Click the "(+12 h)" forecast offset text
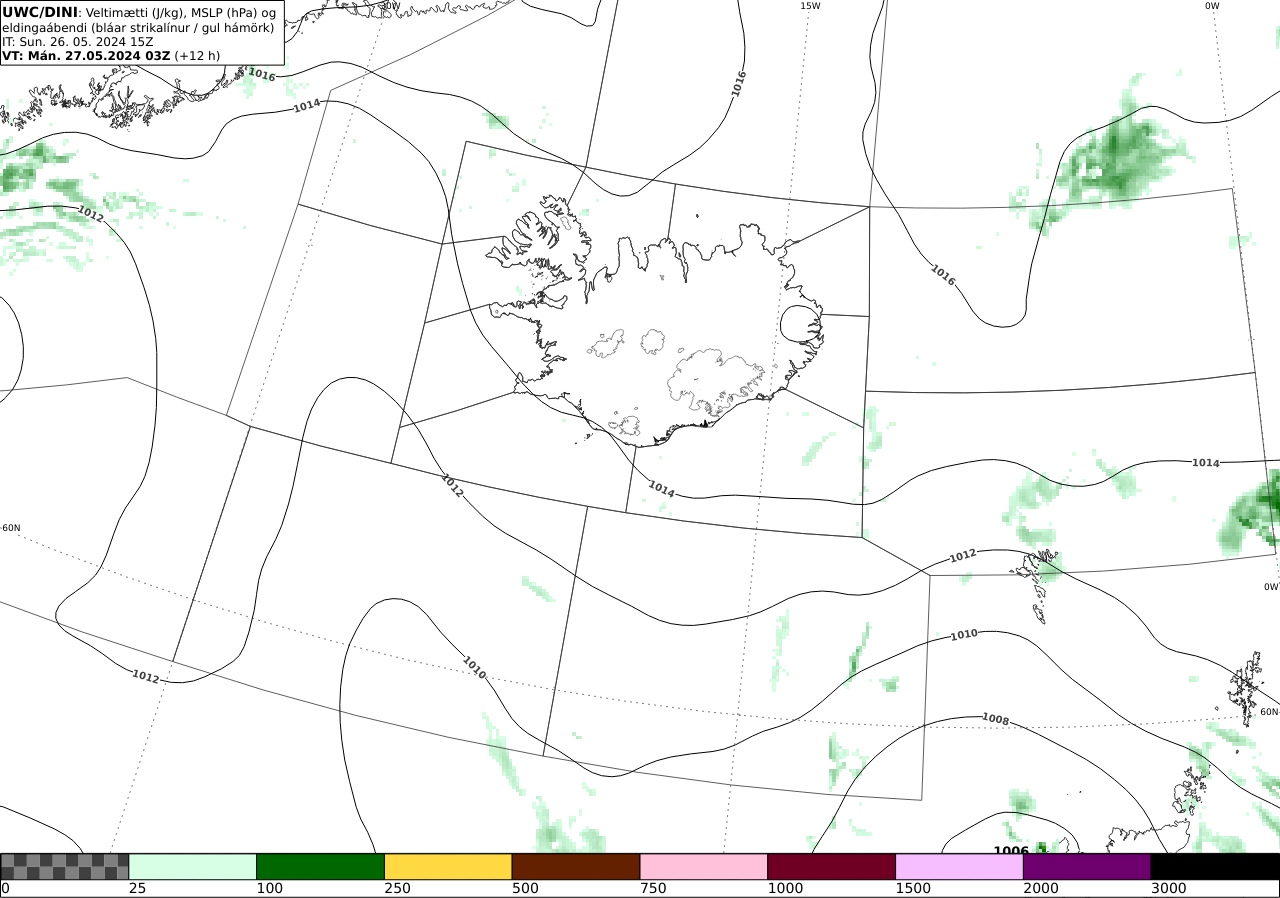1280x898 pixels. [x=197, y=55]
